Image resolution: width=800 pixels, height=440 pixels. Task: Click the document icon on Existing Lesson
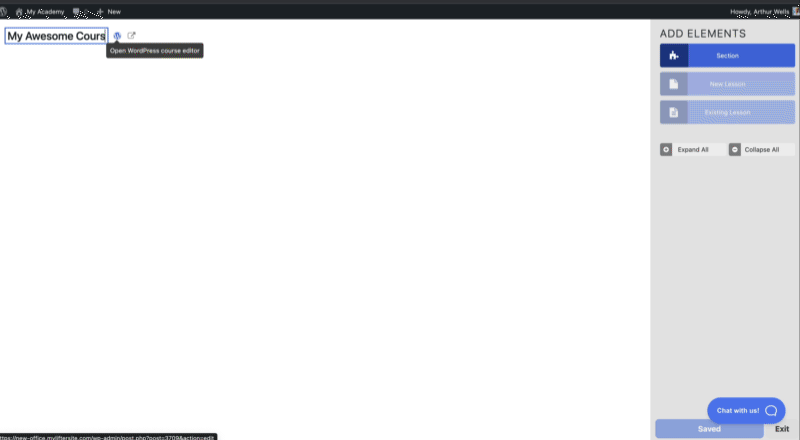click(x=674, y=112)
